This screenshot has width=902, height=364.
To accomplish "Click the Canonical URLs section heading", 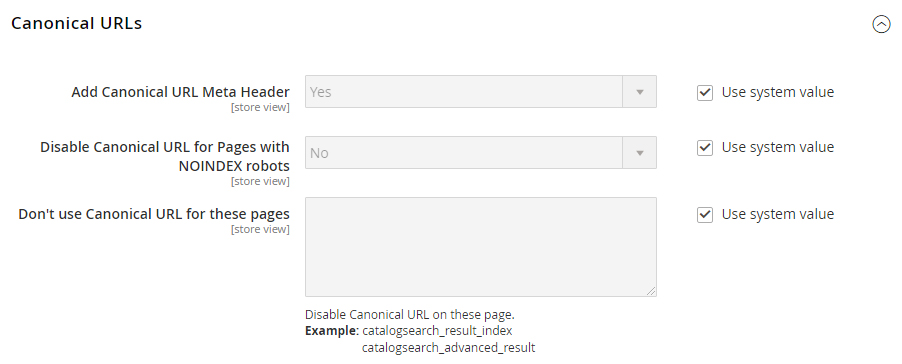I will (x=77, y=24).
